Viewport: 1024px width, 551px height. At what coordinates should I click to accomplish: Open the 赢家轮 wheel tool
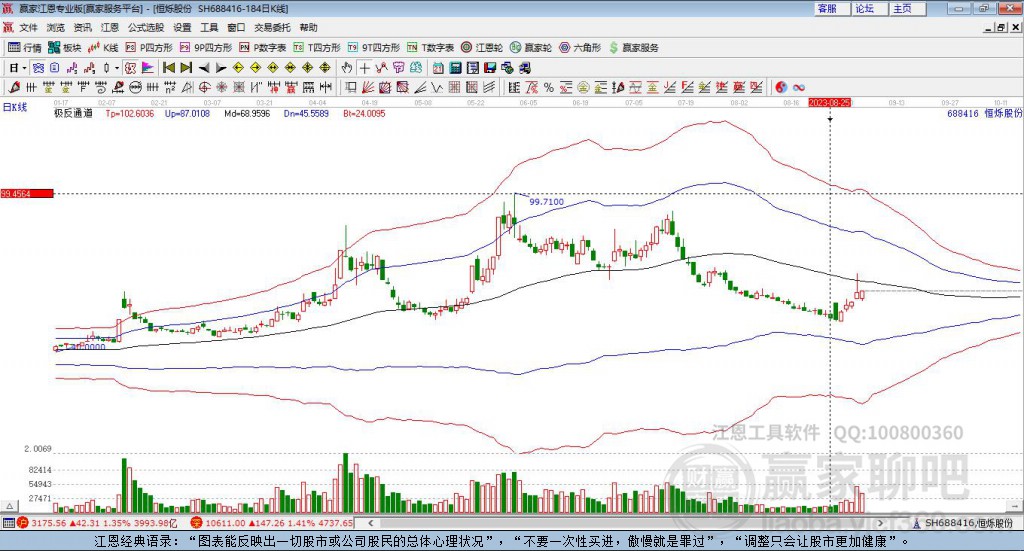(531, 48)
